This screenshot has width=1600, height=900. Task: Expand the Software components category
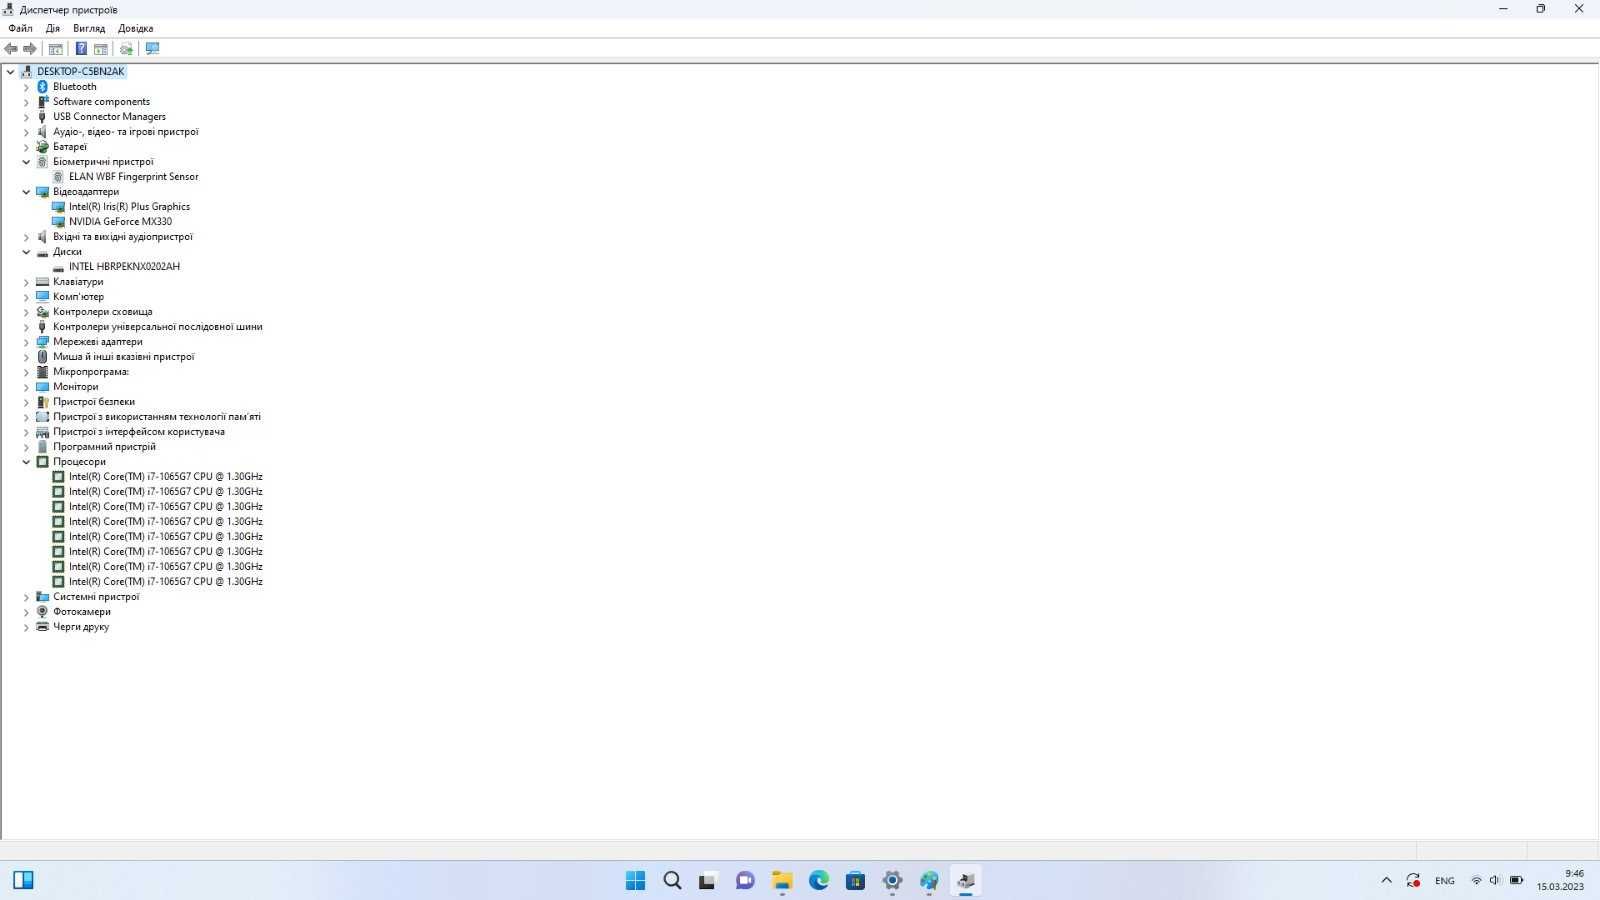pyautogui.click(x=27, y=102)
